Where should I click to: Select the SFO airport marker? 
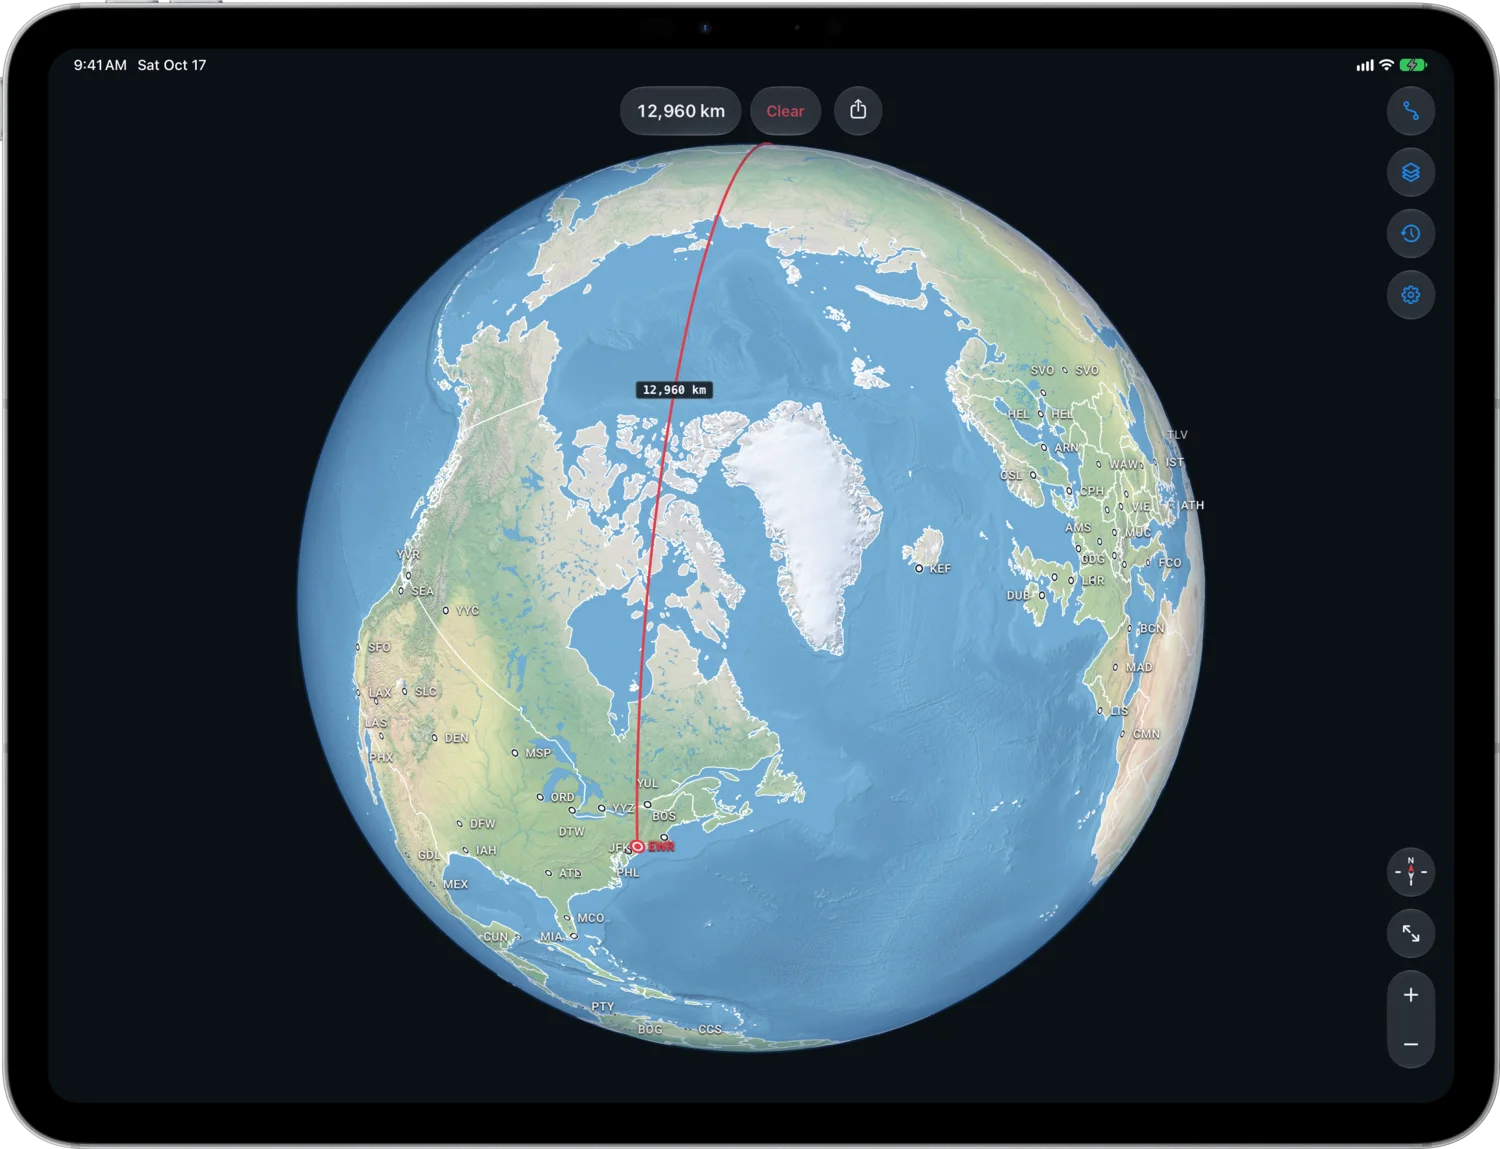pyautogui.click(x=358, y=647)
